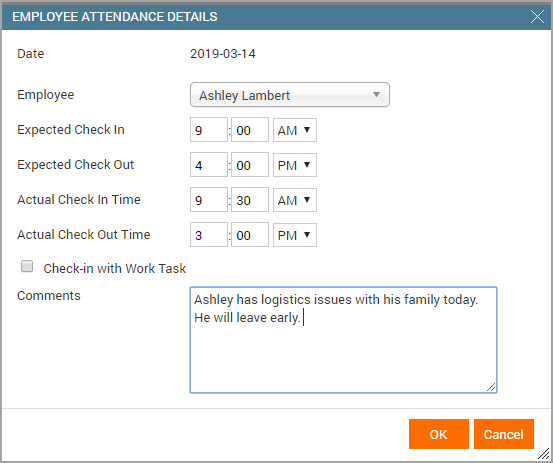Focus the Expected Check Out minutes field

(250, 165)
